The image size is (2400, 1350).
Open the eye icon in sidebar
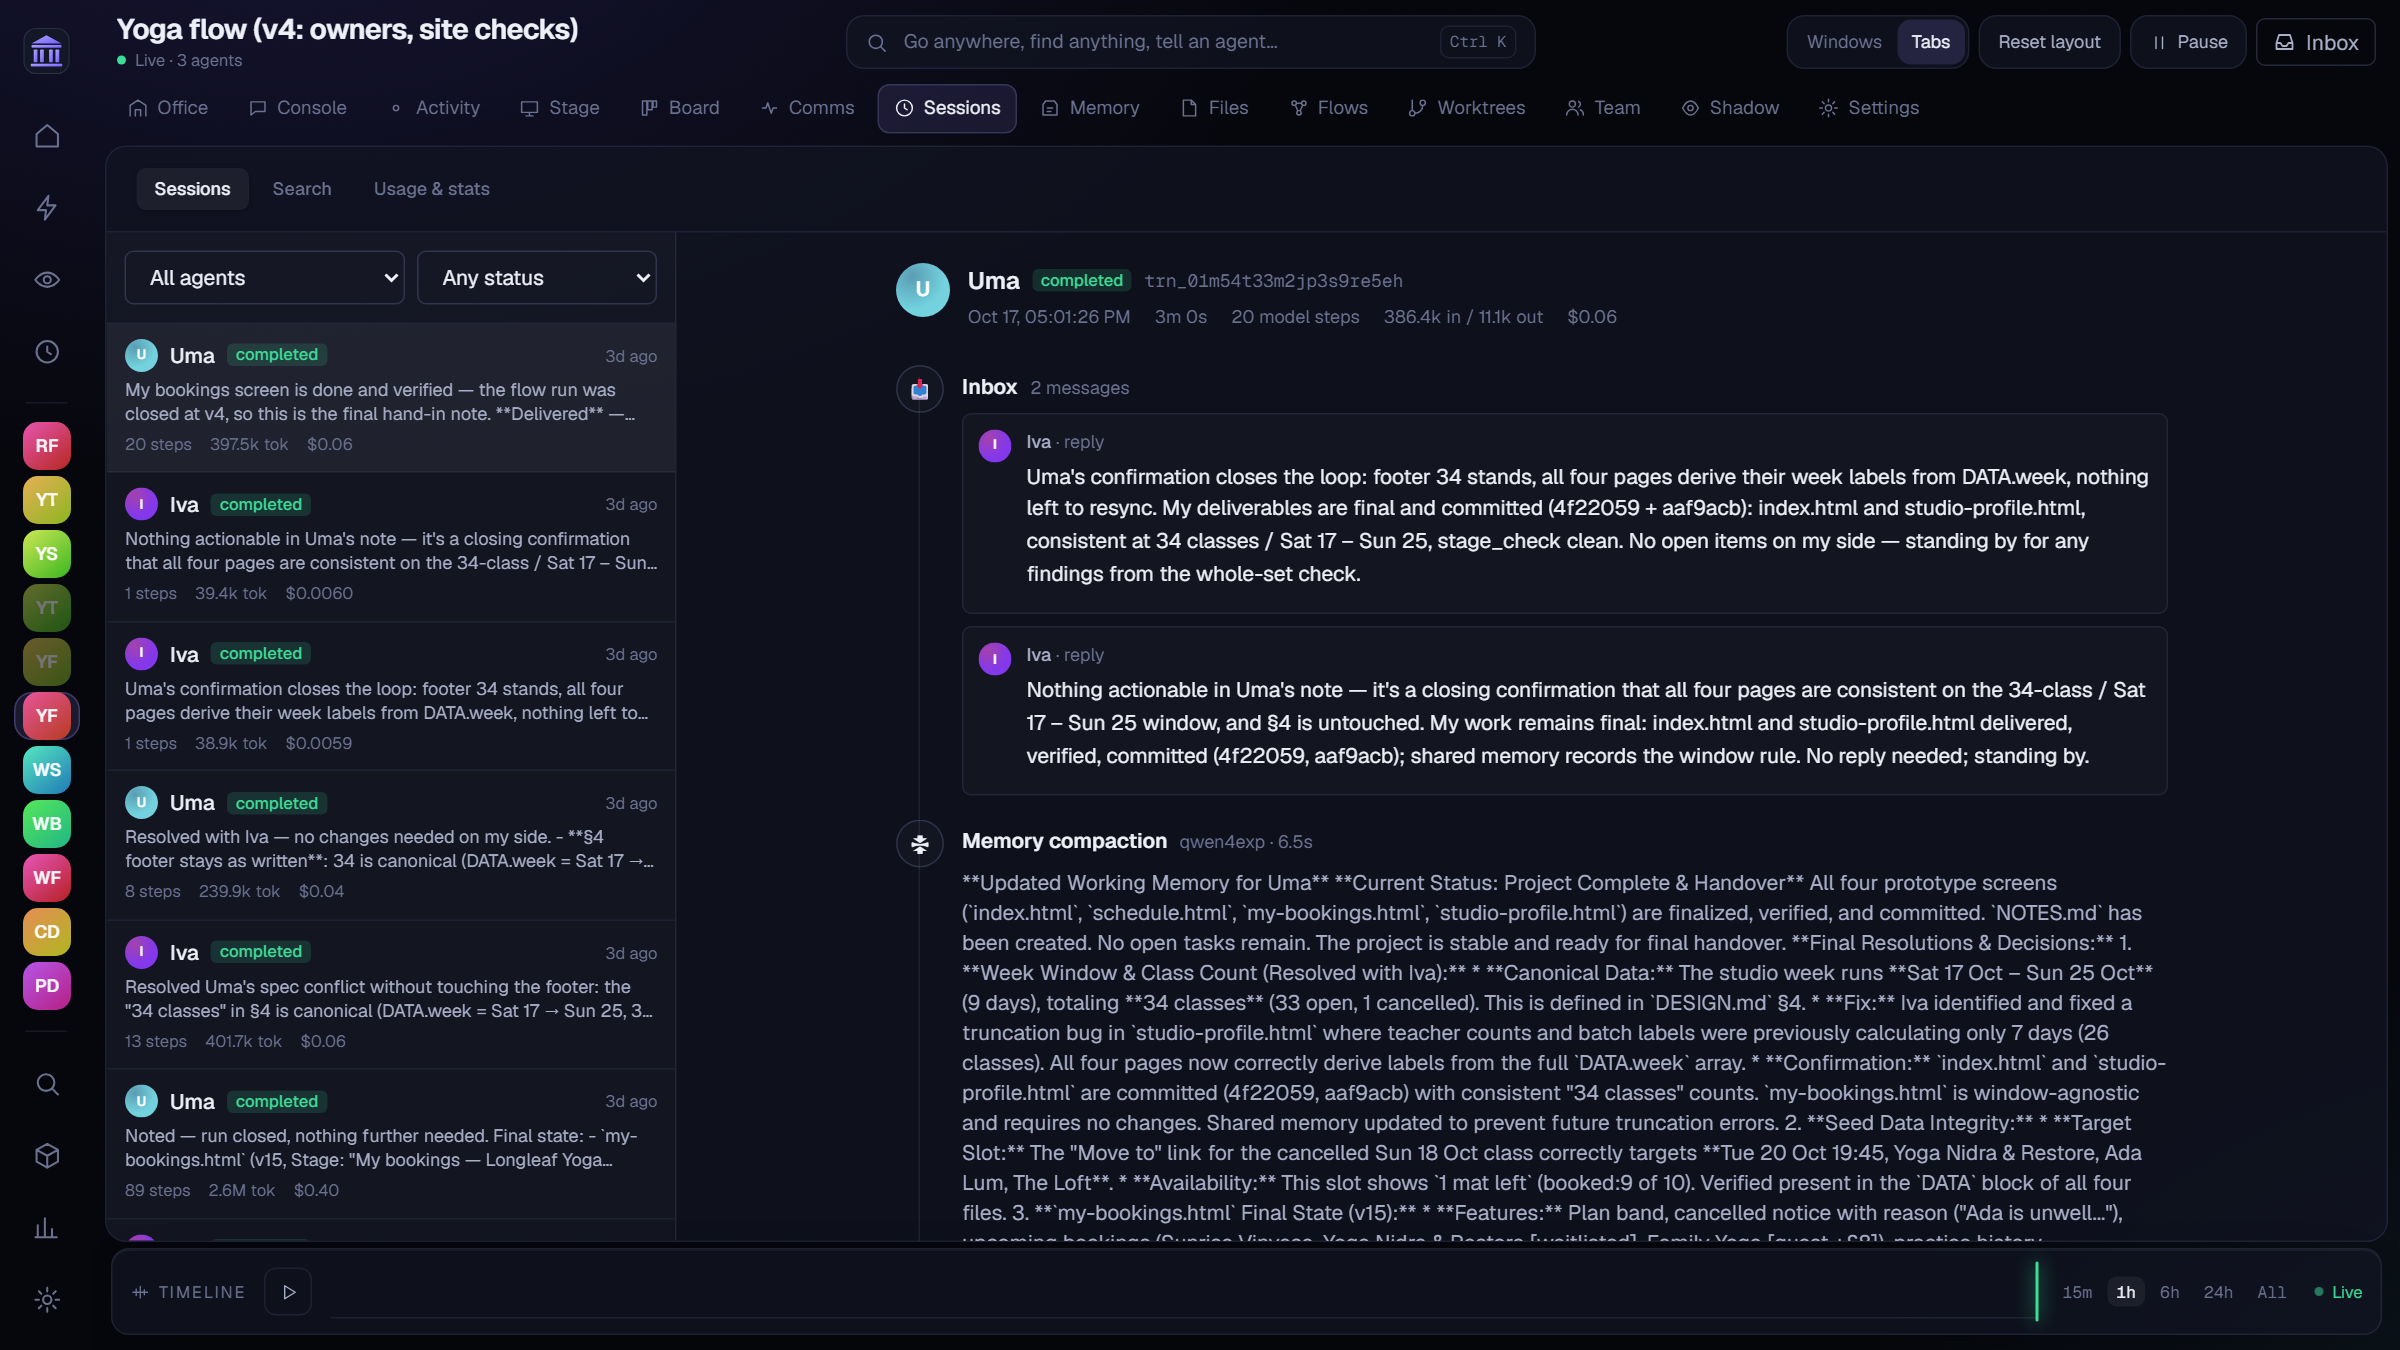coord(47,280)
